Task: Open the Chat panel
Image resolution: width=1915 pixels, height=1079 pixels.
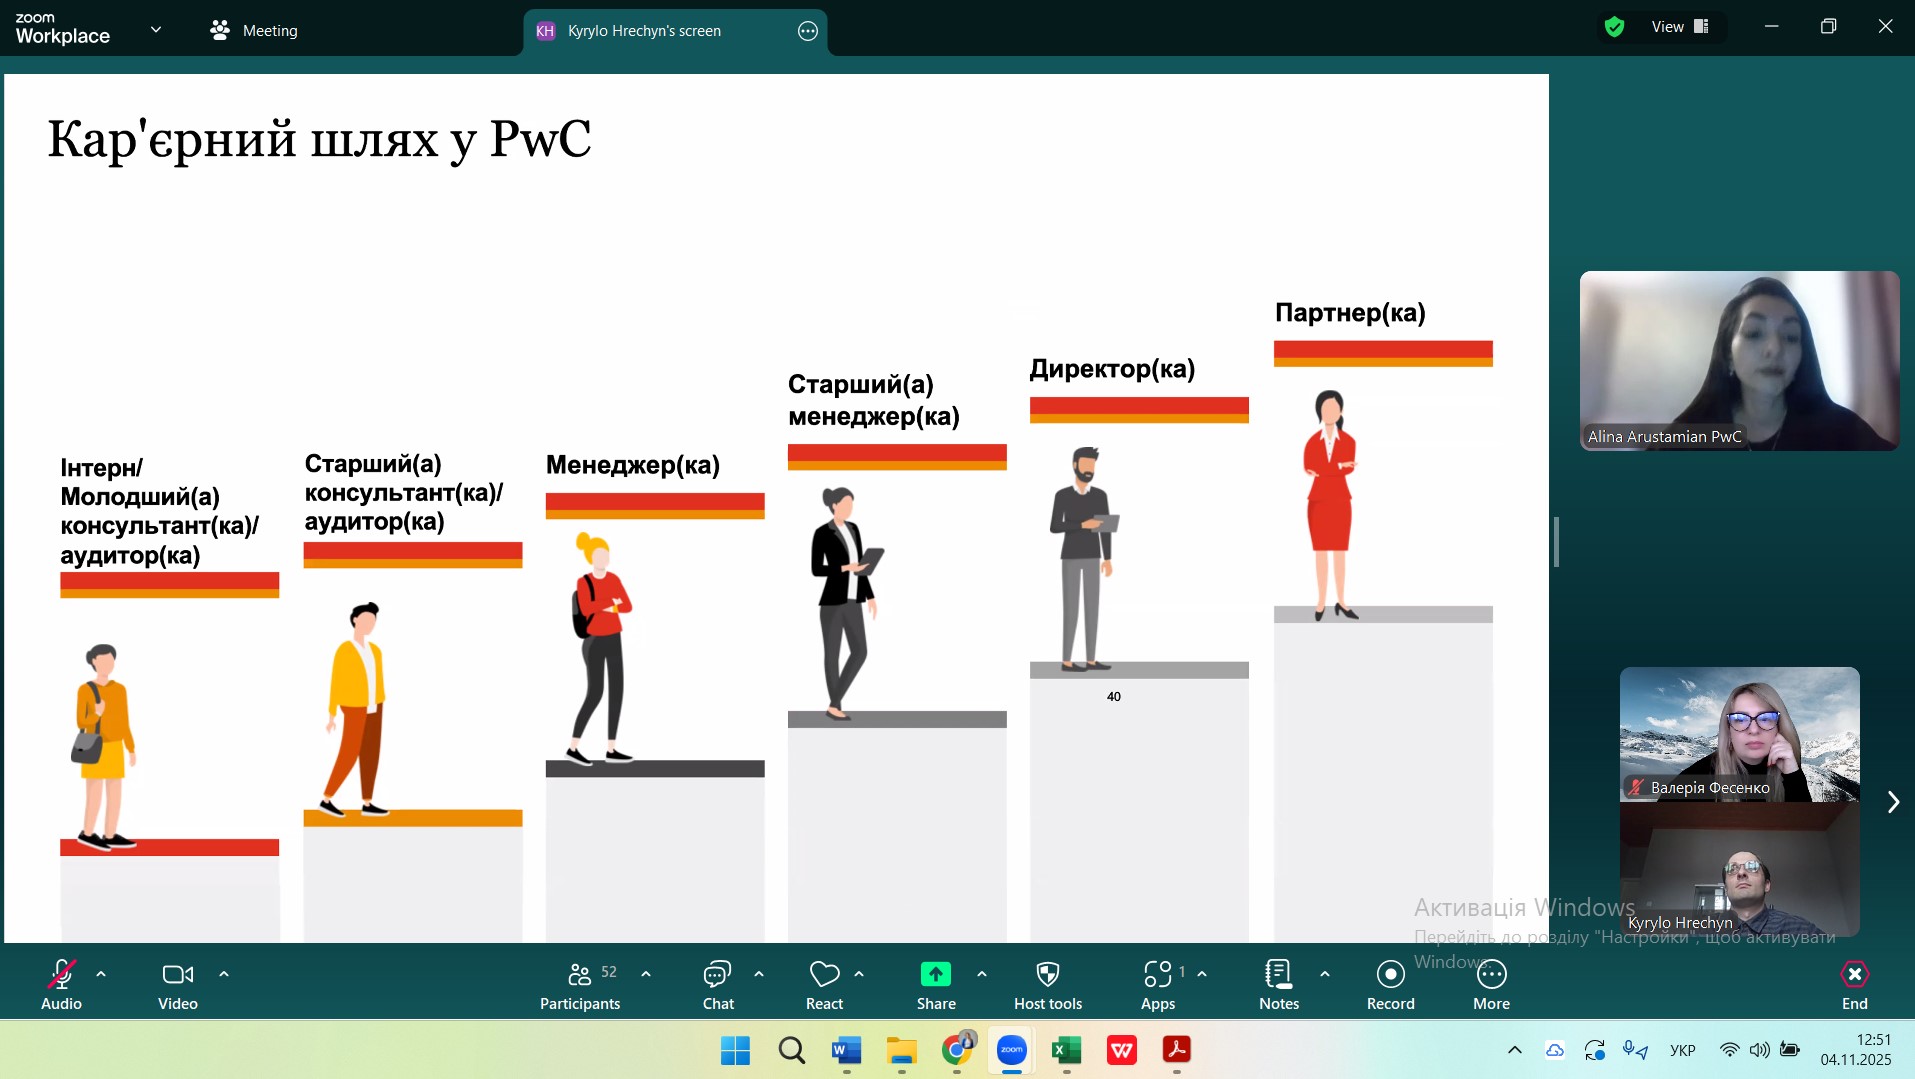Action: coord(717,984)
